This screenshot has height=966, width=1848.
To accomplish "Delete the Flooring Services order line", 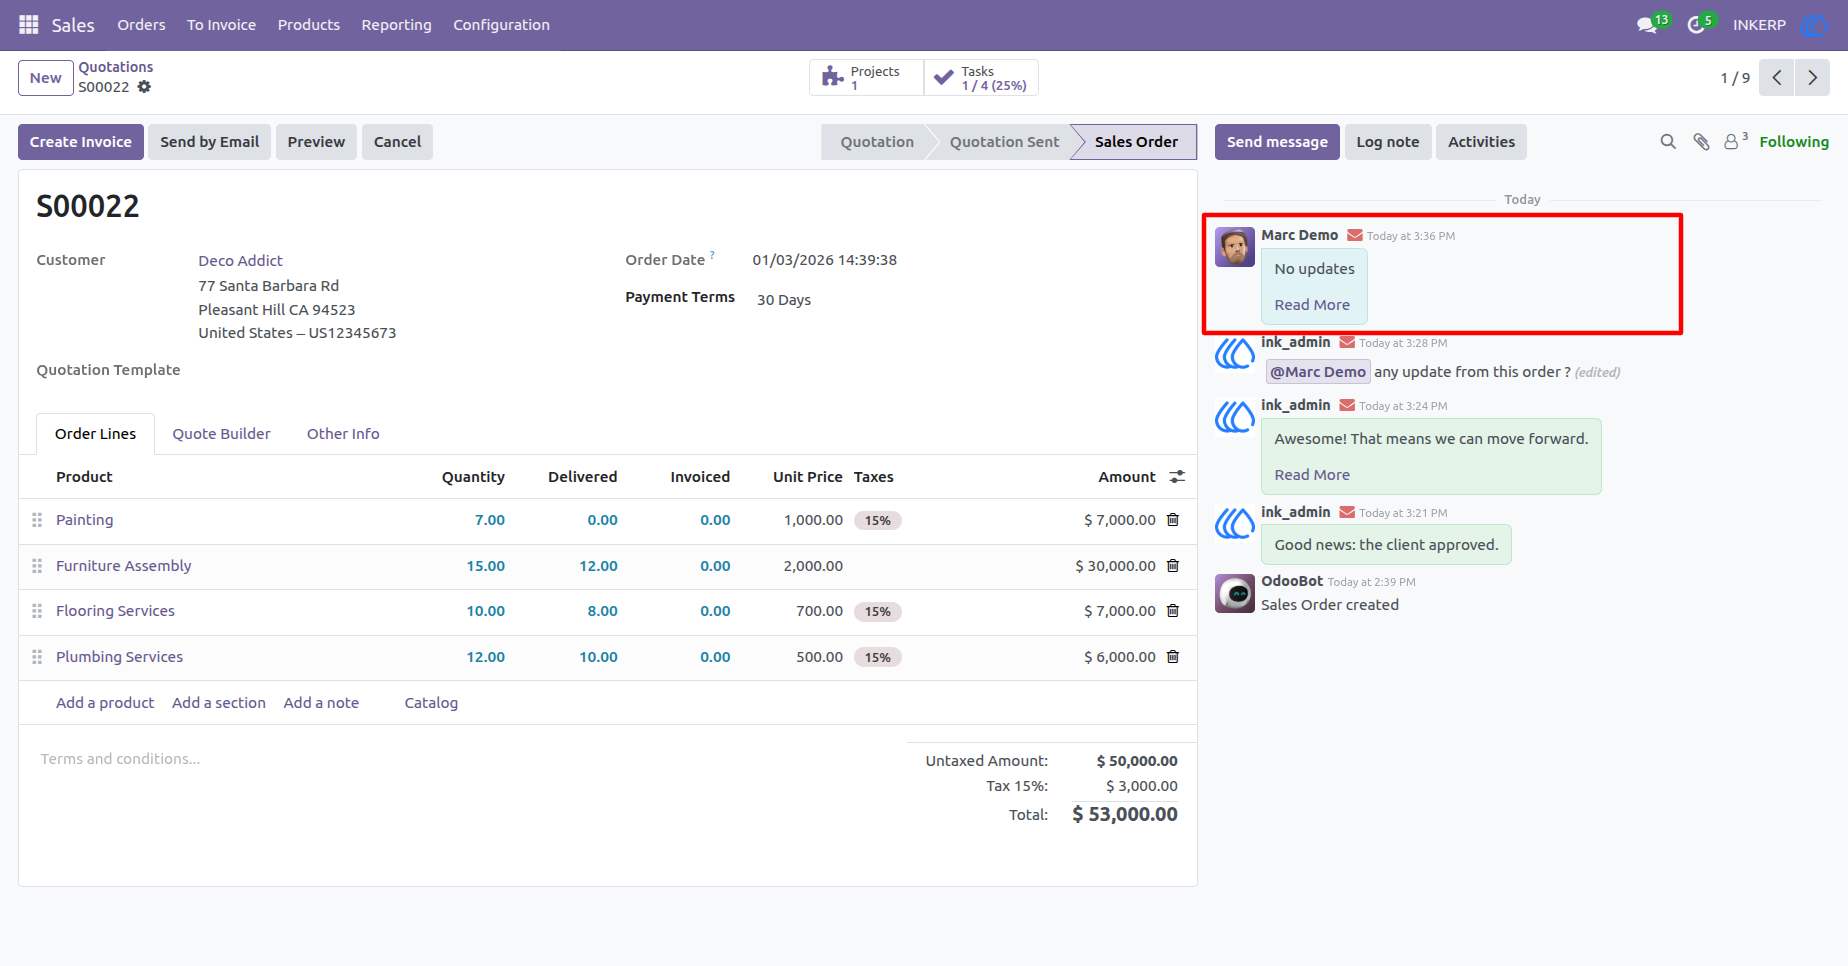I will [x=1173, y=611].
